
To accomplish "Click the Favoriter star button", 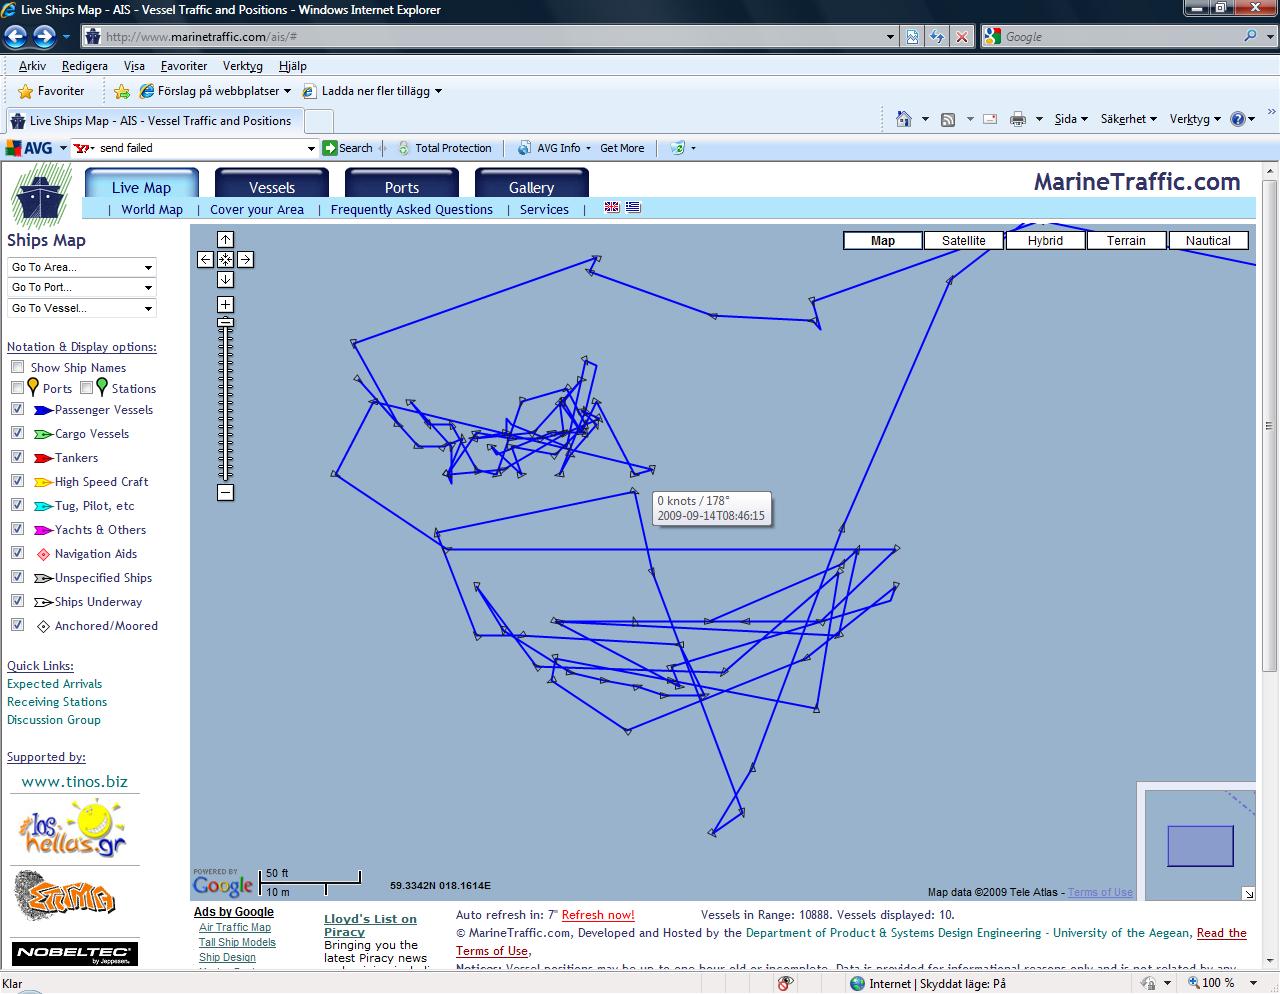I will pyautogui.click(x=51, y=91).
